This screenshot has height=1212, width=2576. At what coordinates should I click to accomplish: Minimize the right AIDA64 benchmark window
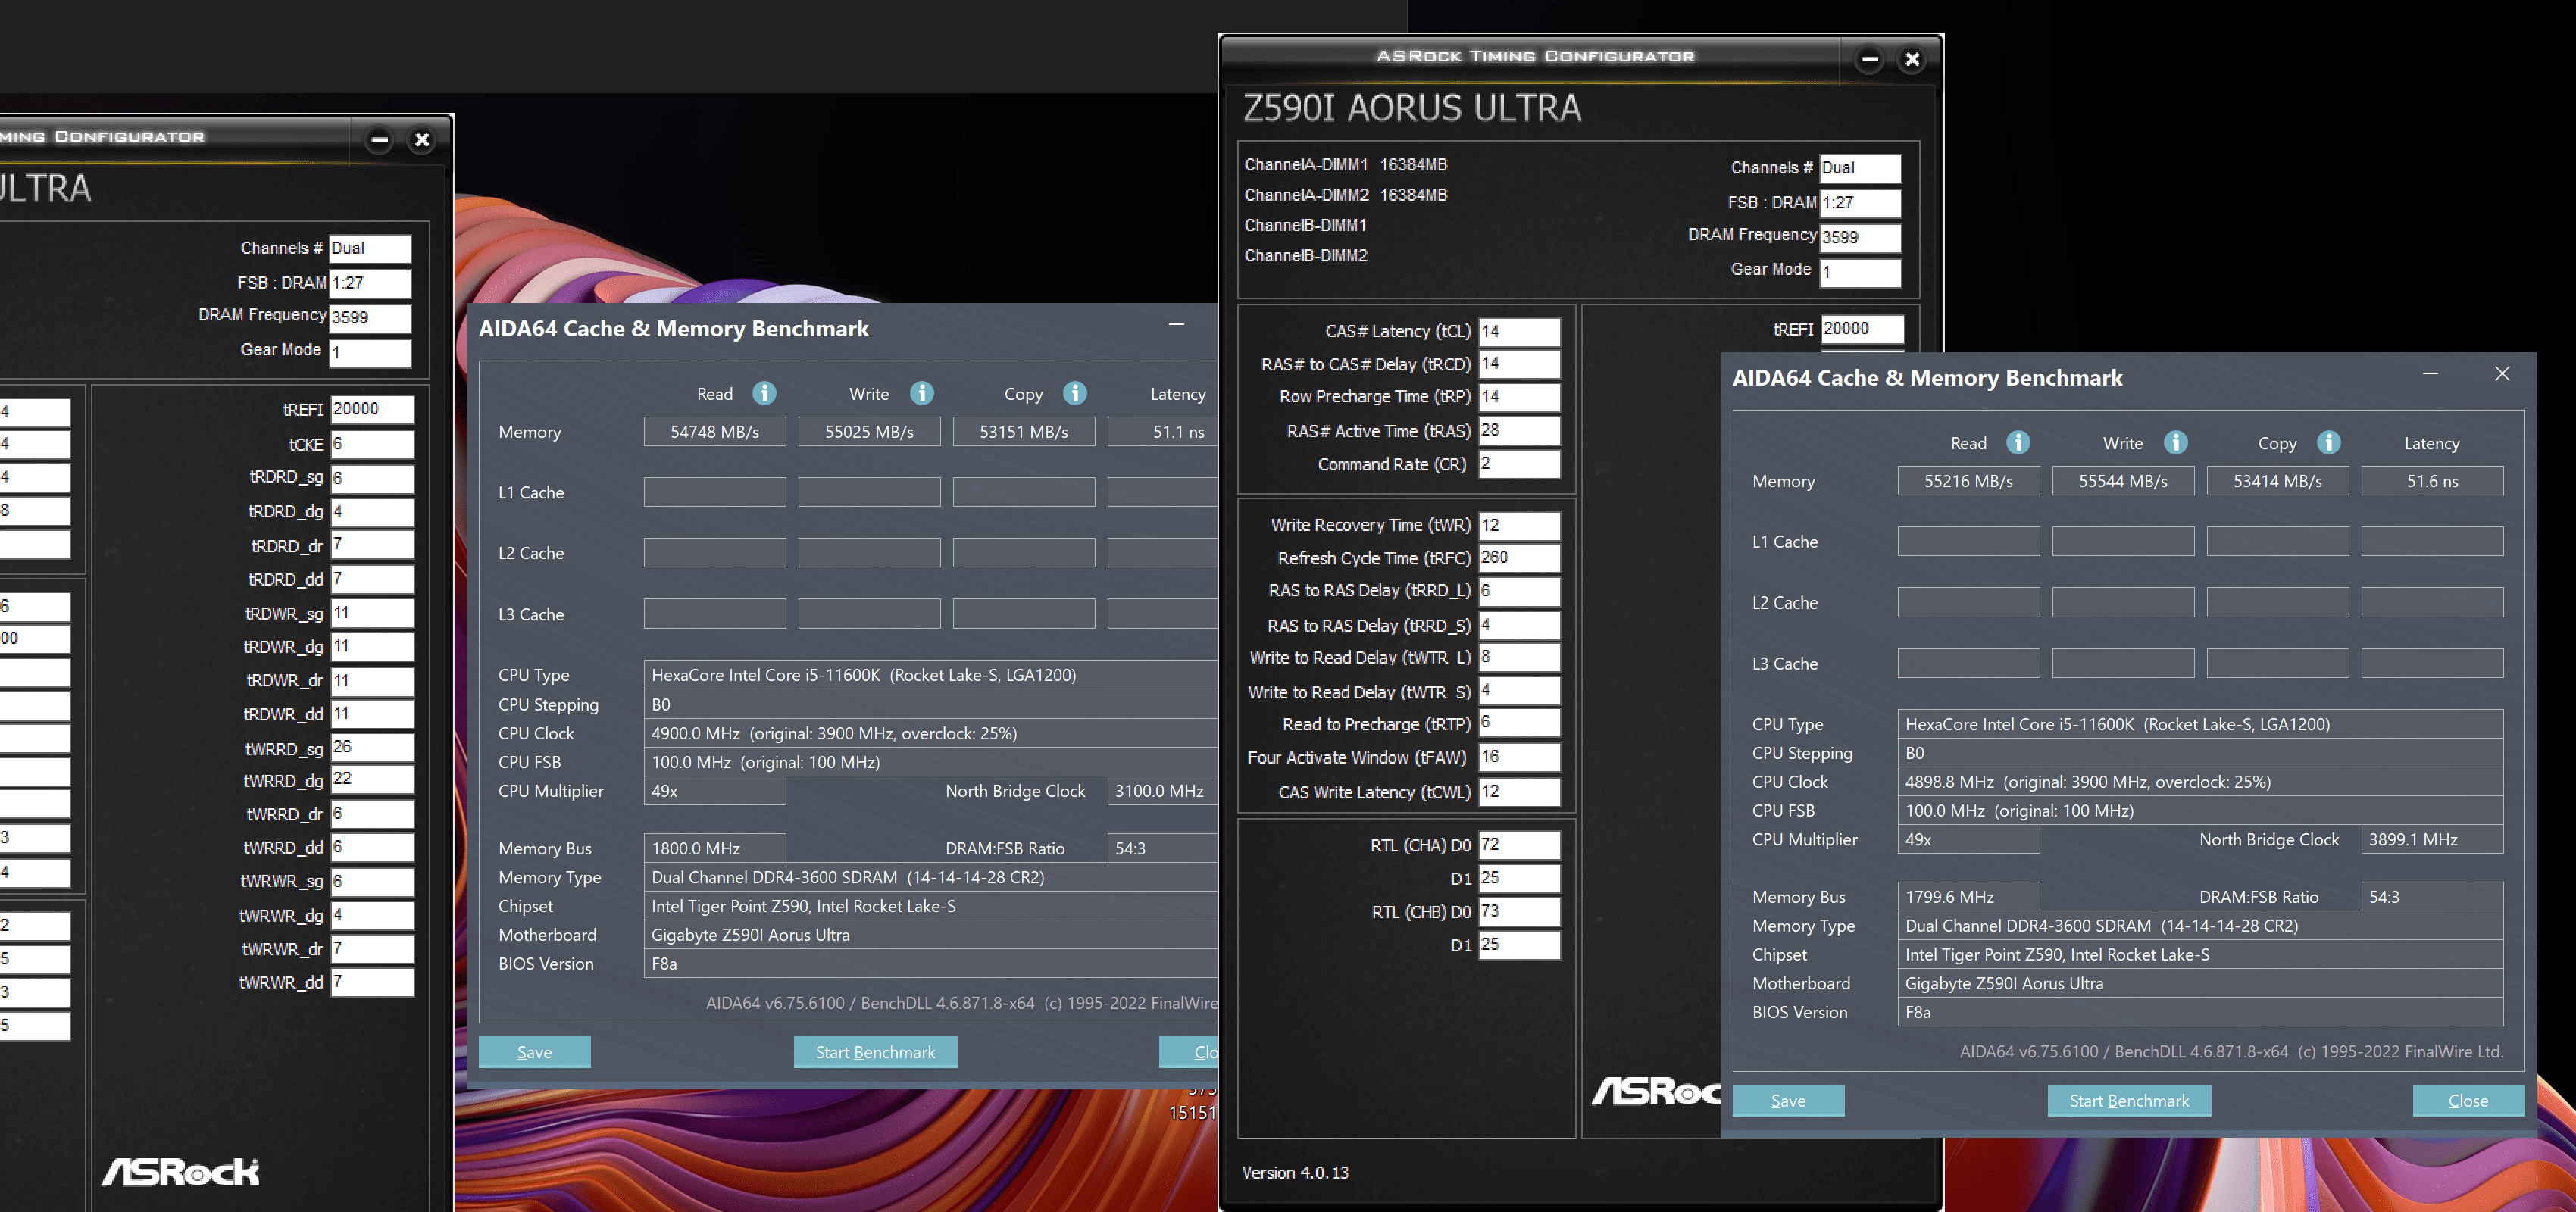point(2430,374)
